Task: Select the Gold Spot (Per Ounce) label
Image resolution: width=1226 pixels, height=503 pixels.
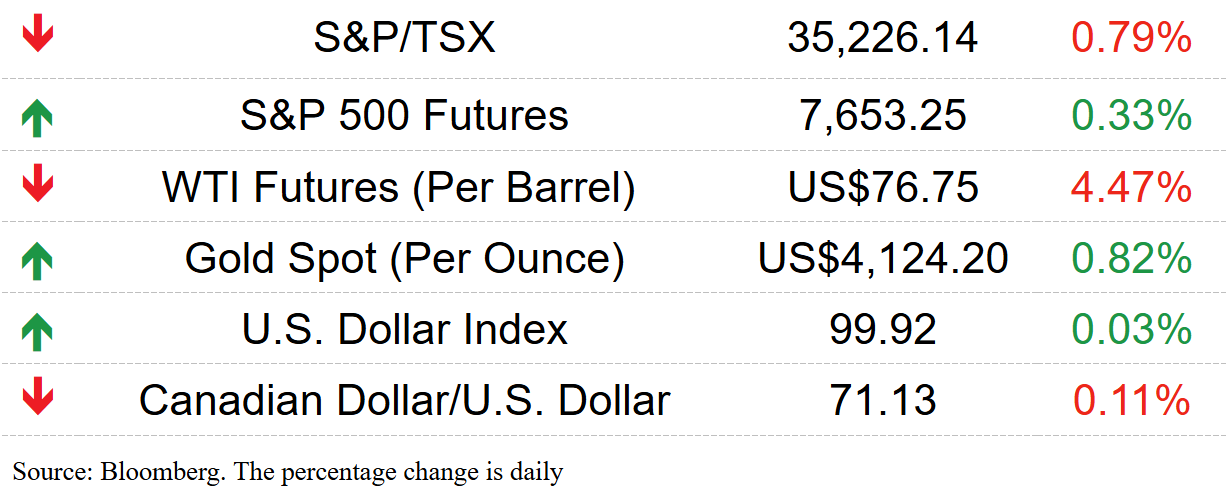Action: coord(405,260)
